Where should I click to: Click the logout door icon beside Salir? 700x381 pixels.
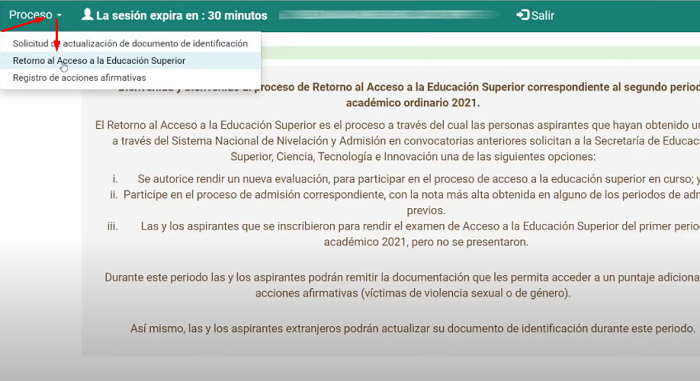click(x=522, y=15)
